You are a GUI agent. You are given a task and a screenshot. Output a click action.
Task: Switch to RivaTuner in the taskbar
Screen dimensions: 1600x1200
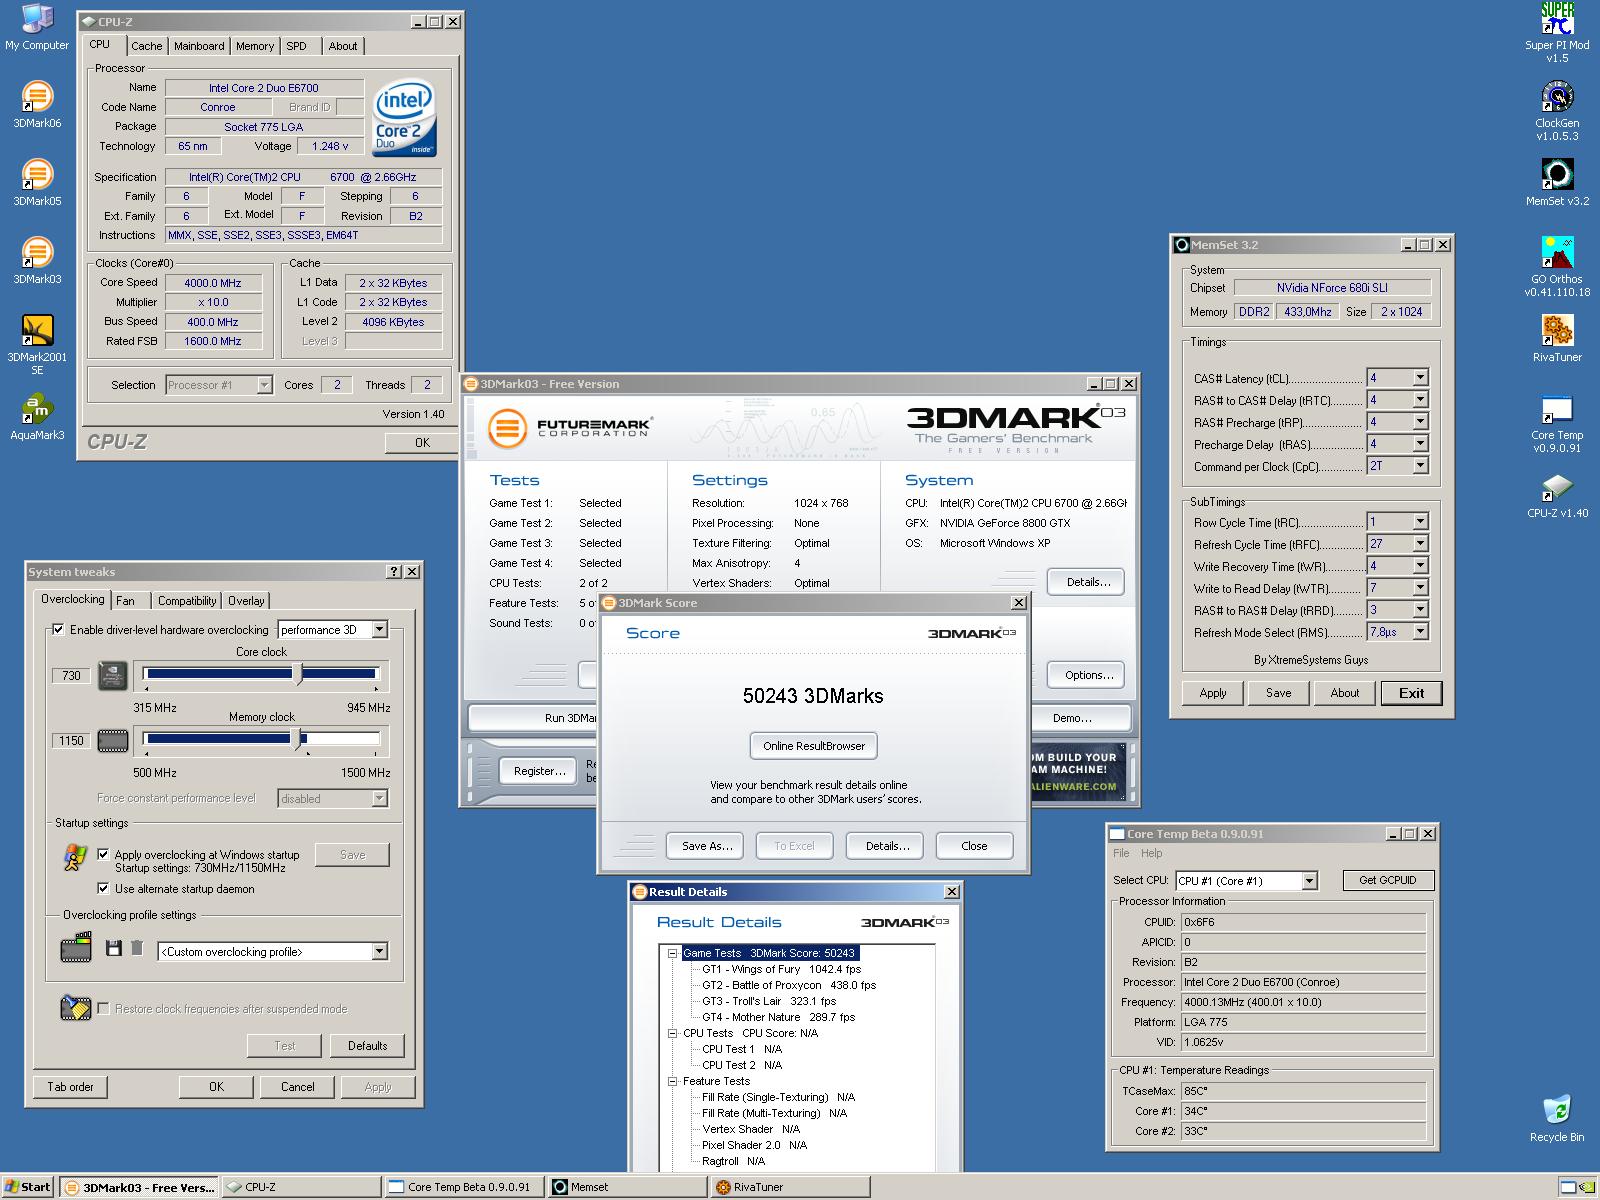(790, 1187)
